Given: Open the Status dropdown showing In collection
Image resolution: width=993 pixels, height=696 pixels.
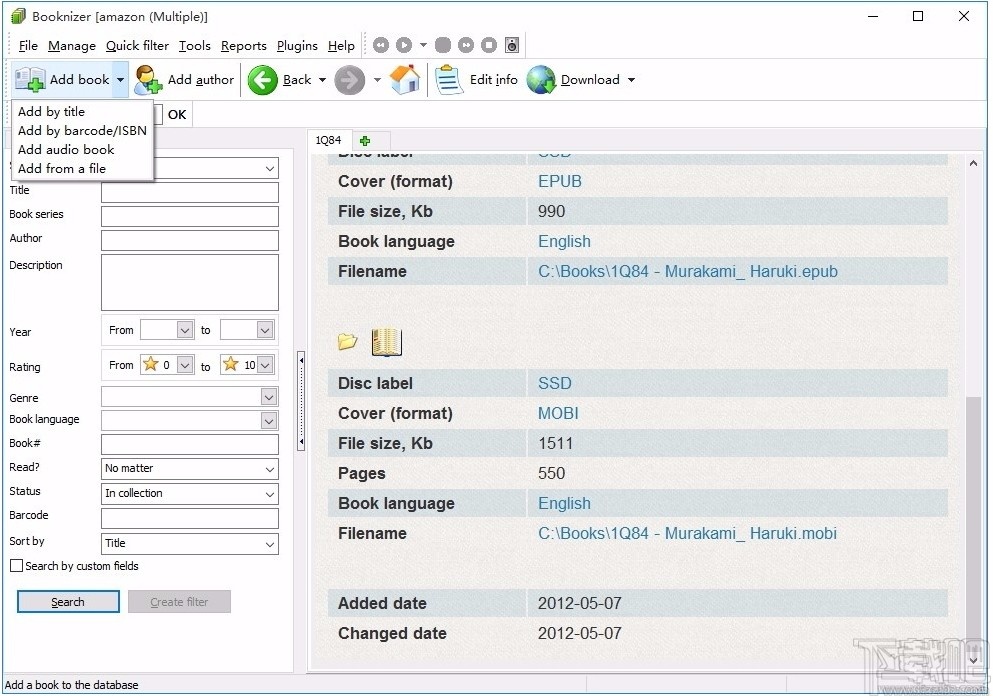Looking at the screenshot, I should pos(270,494).
